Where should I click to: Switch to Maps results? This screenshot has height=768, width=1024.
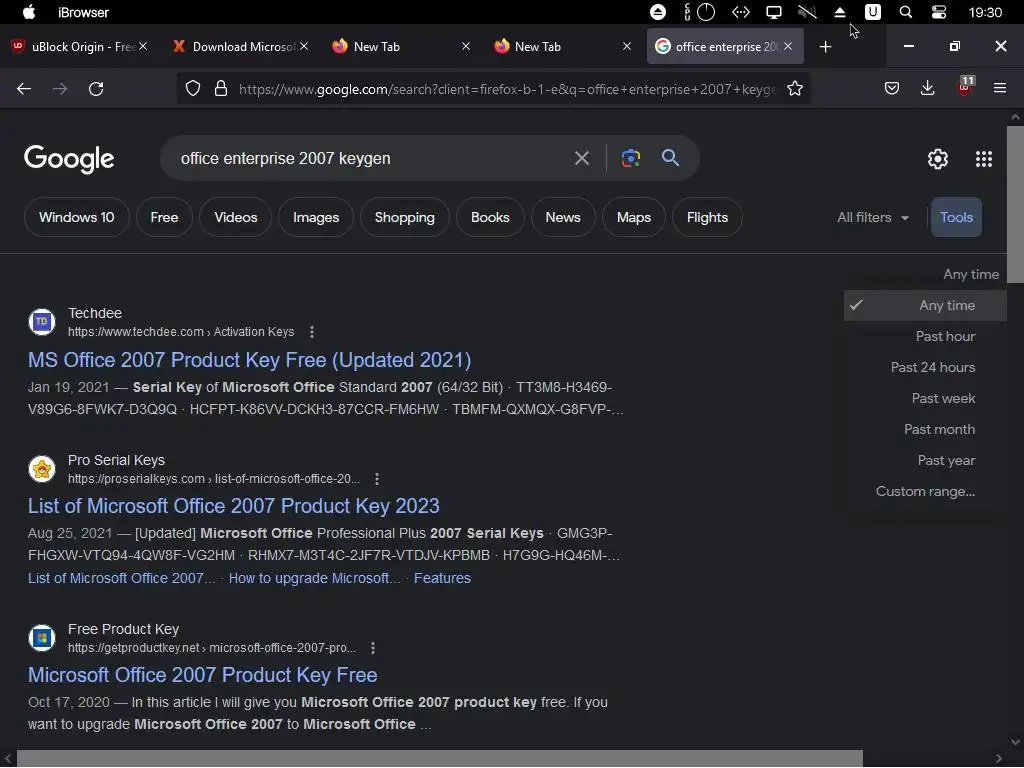click(x=633, y=217)
